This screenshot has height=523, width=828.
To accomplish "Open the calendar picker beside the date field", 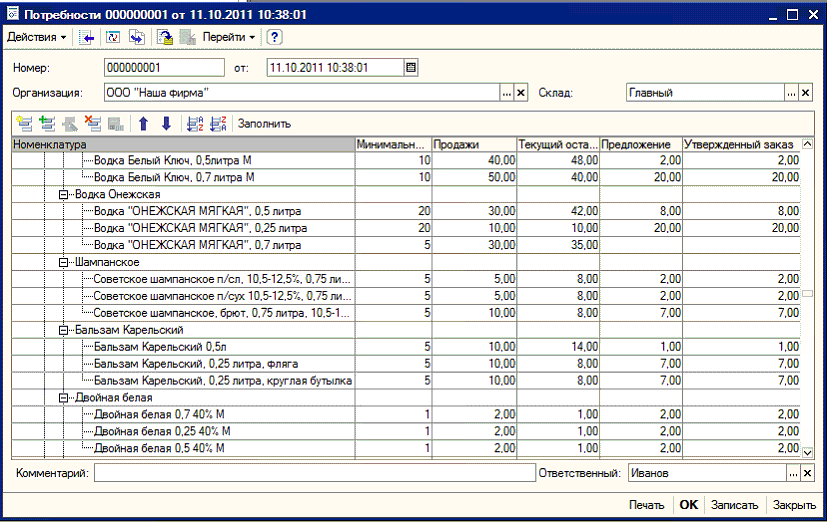I will (410, 68).
